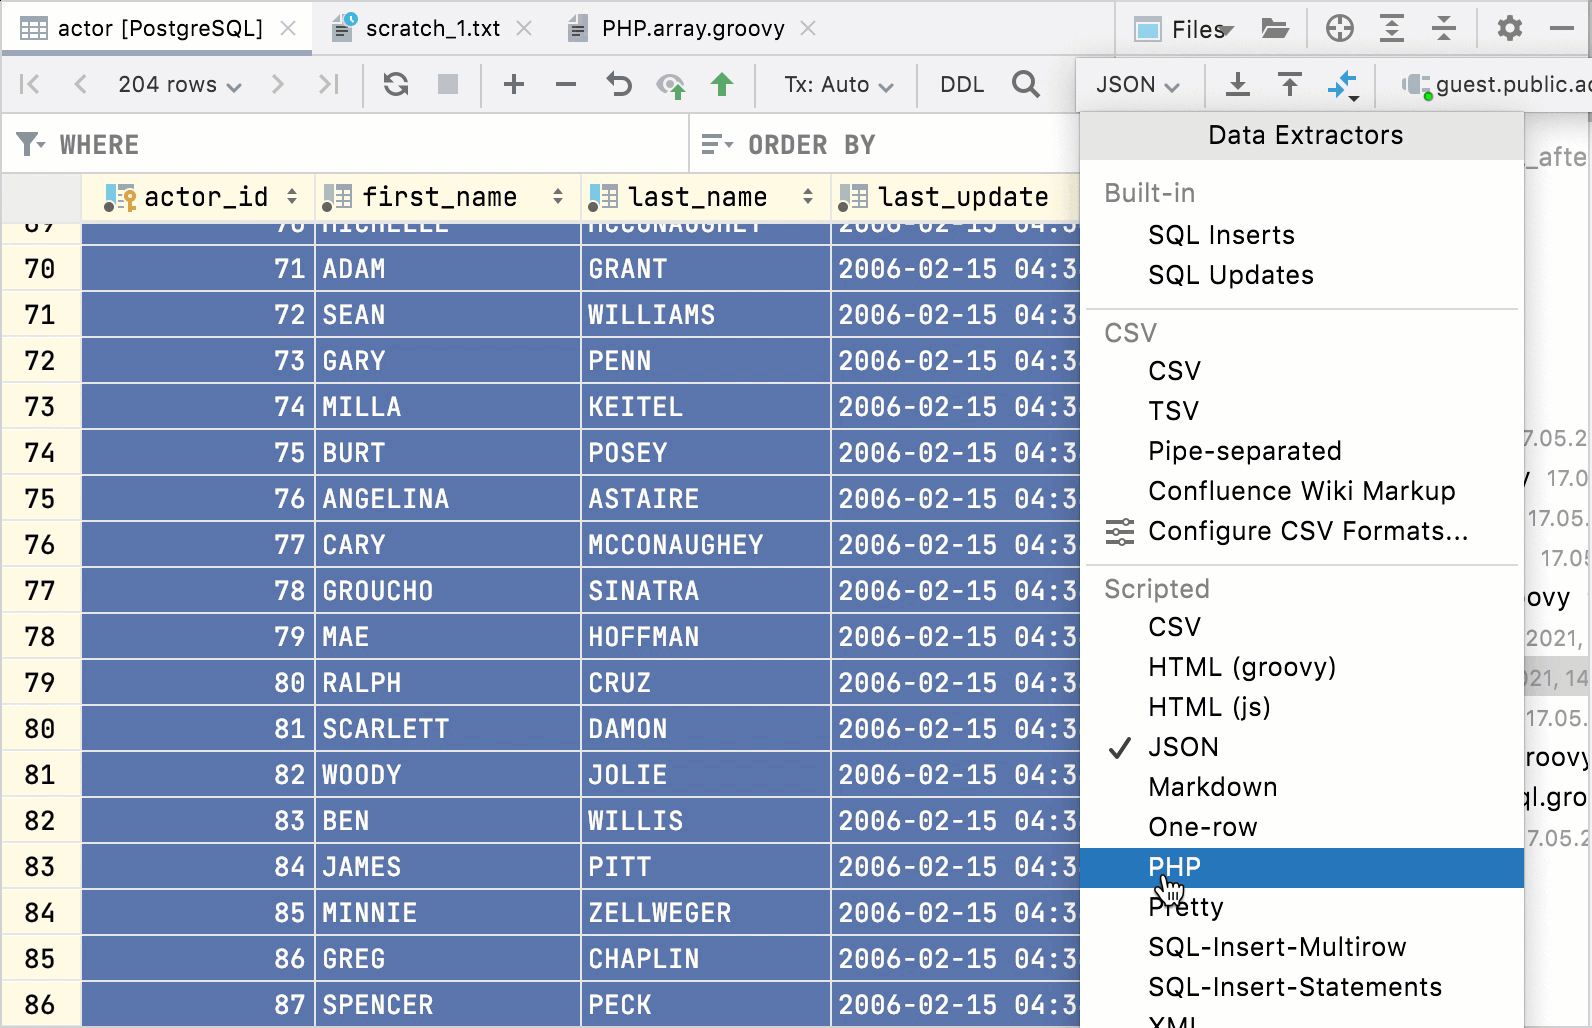This screenshot has width=1592, height=1028.
Task: Switch to PHP.array.groovy tab
Action: [x=692, y=28]
